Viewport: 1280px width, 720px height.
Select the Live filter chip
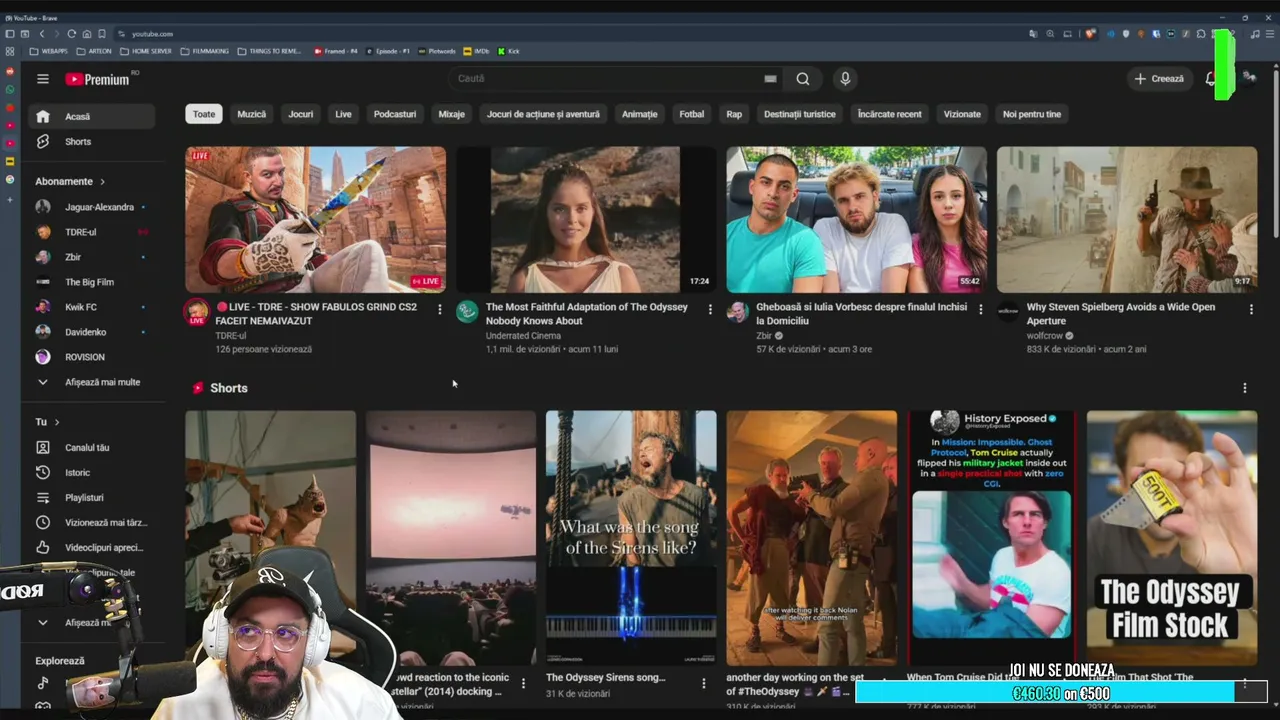pyautogui.click(x=343, y=114)
